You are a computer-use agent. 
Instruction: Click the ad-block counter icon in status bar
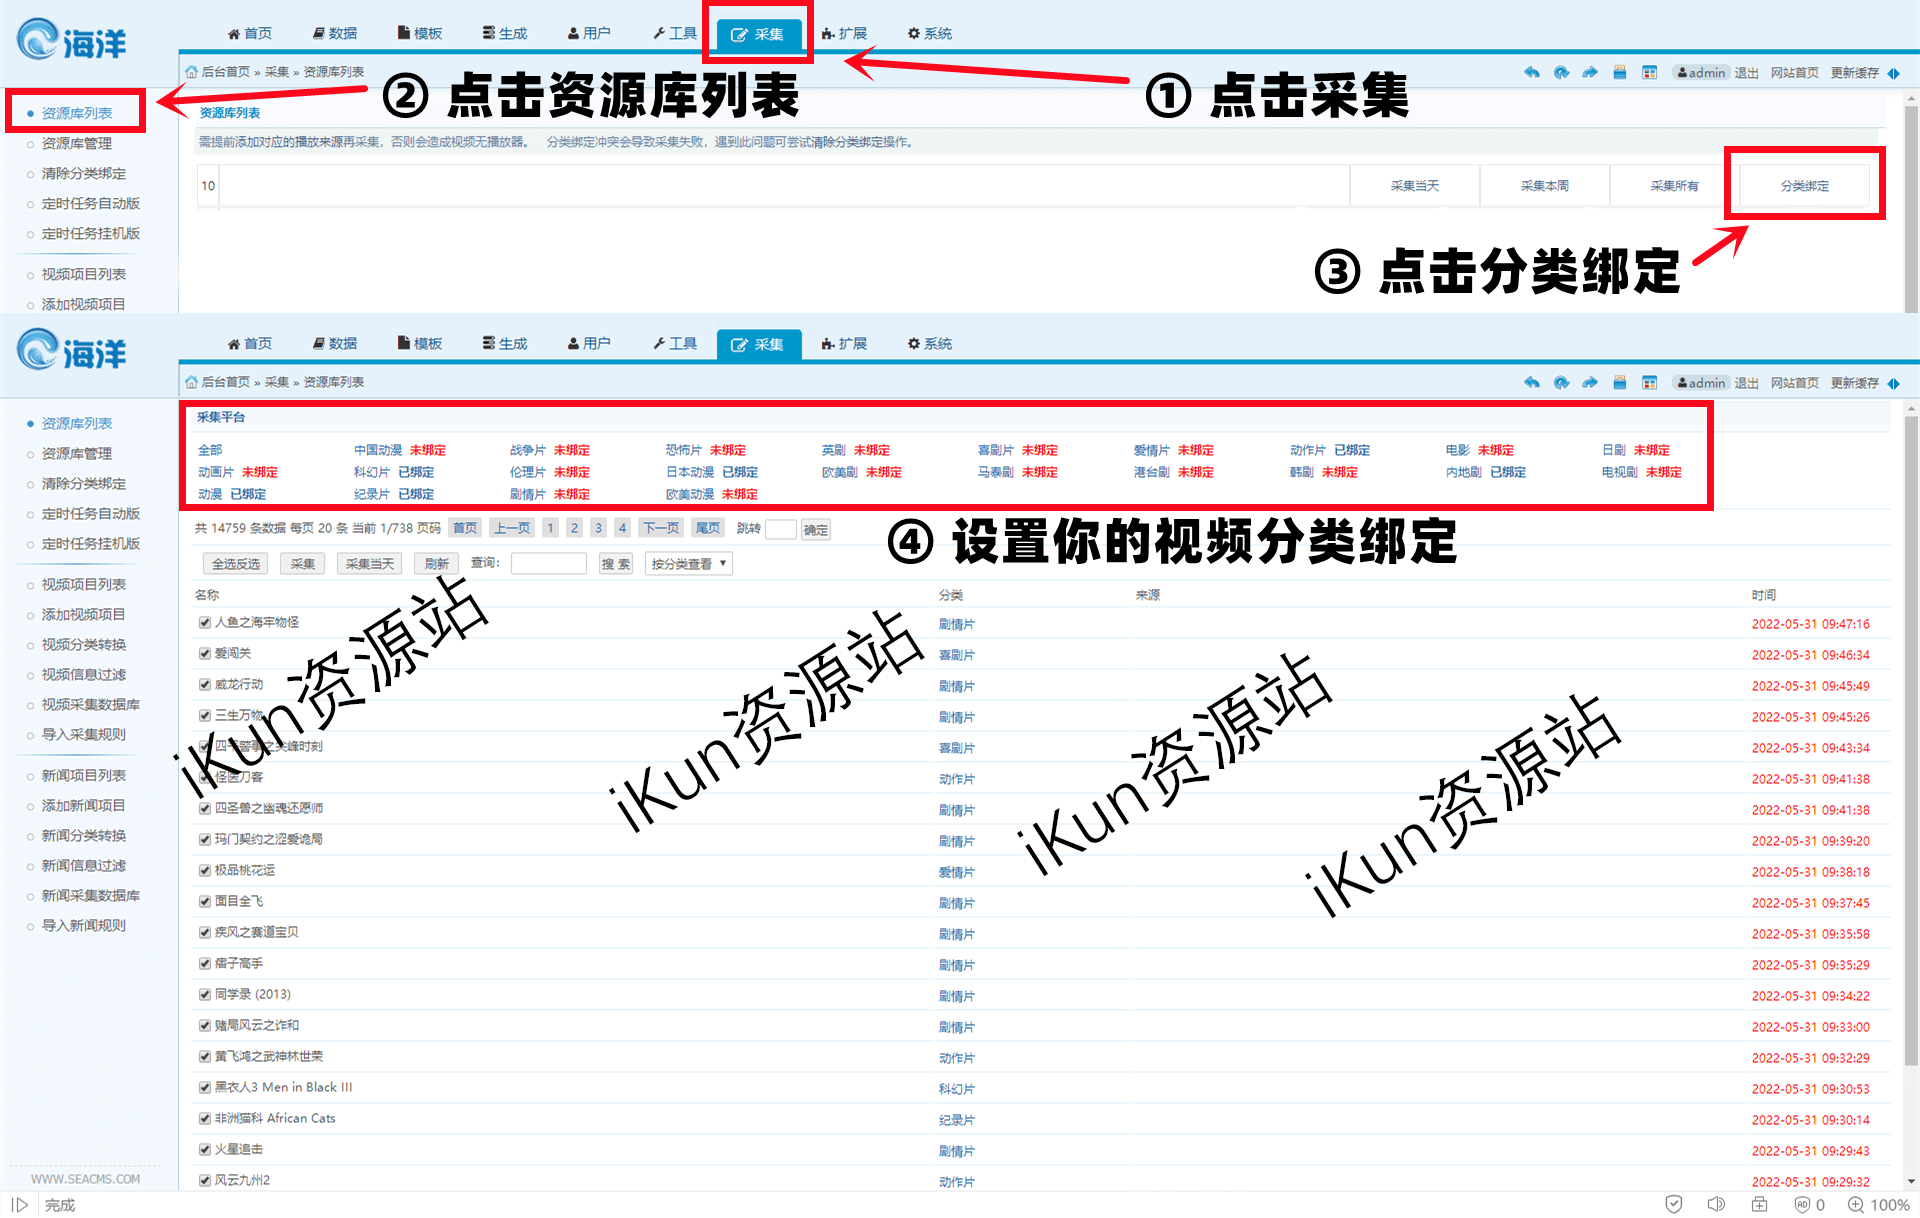click(x=1802, y=1204)
